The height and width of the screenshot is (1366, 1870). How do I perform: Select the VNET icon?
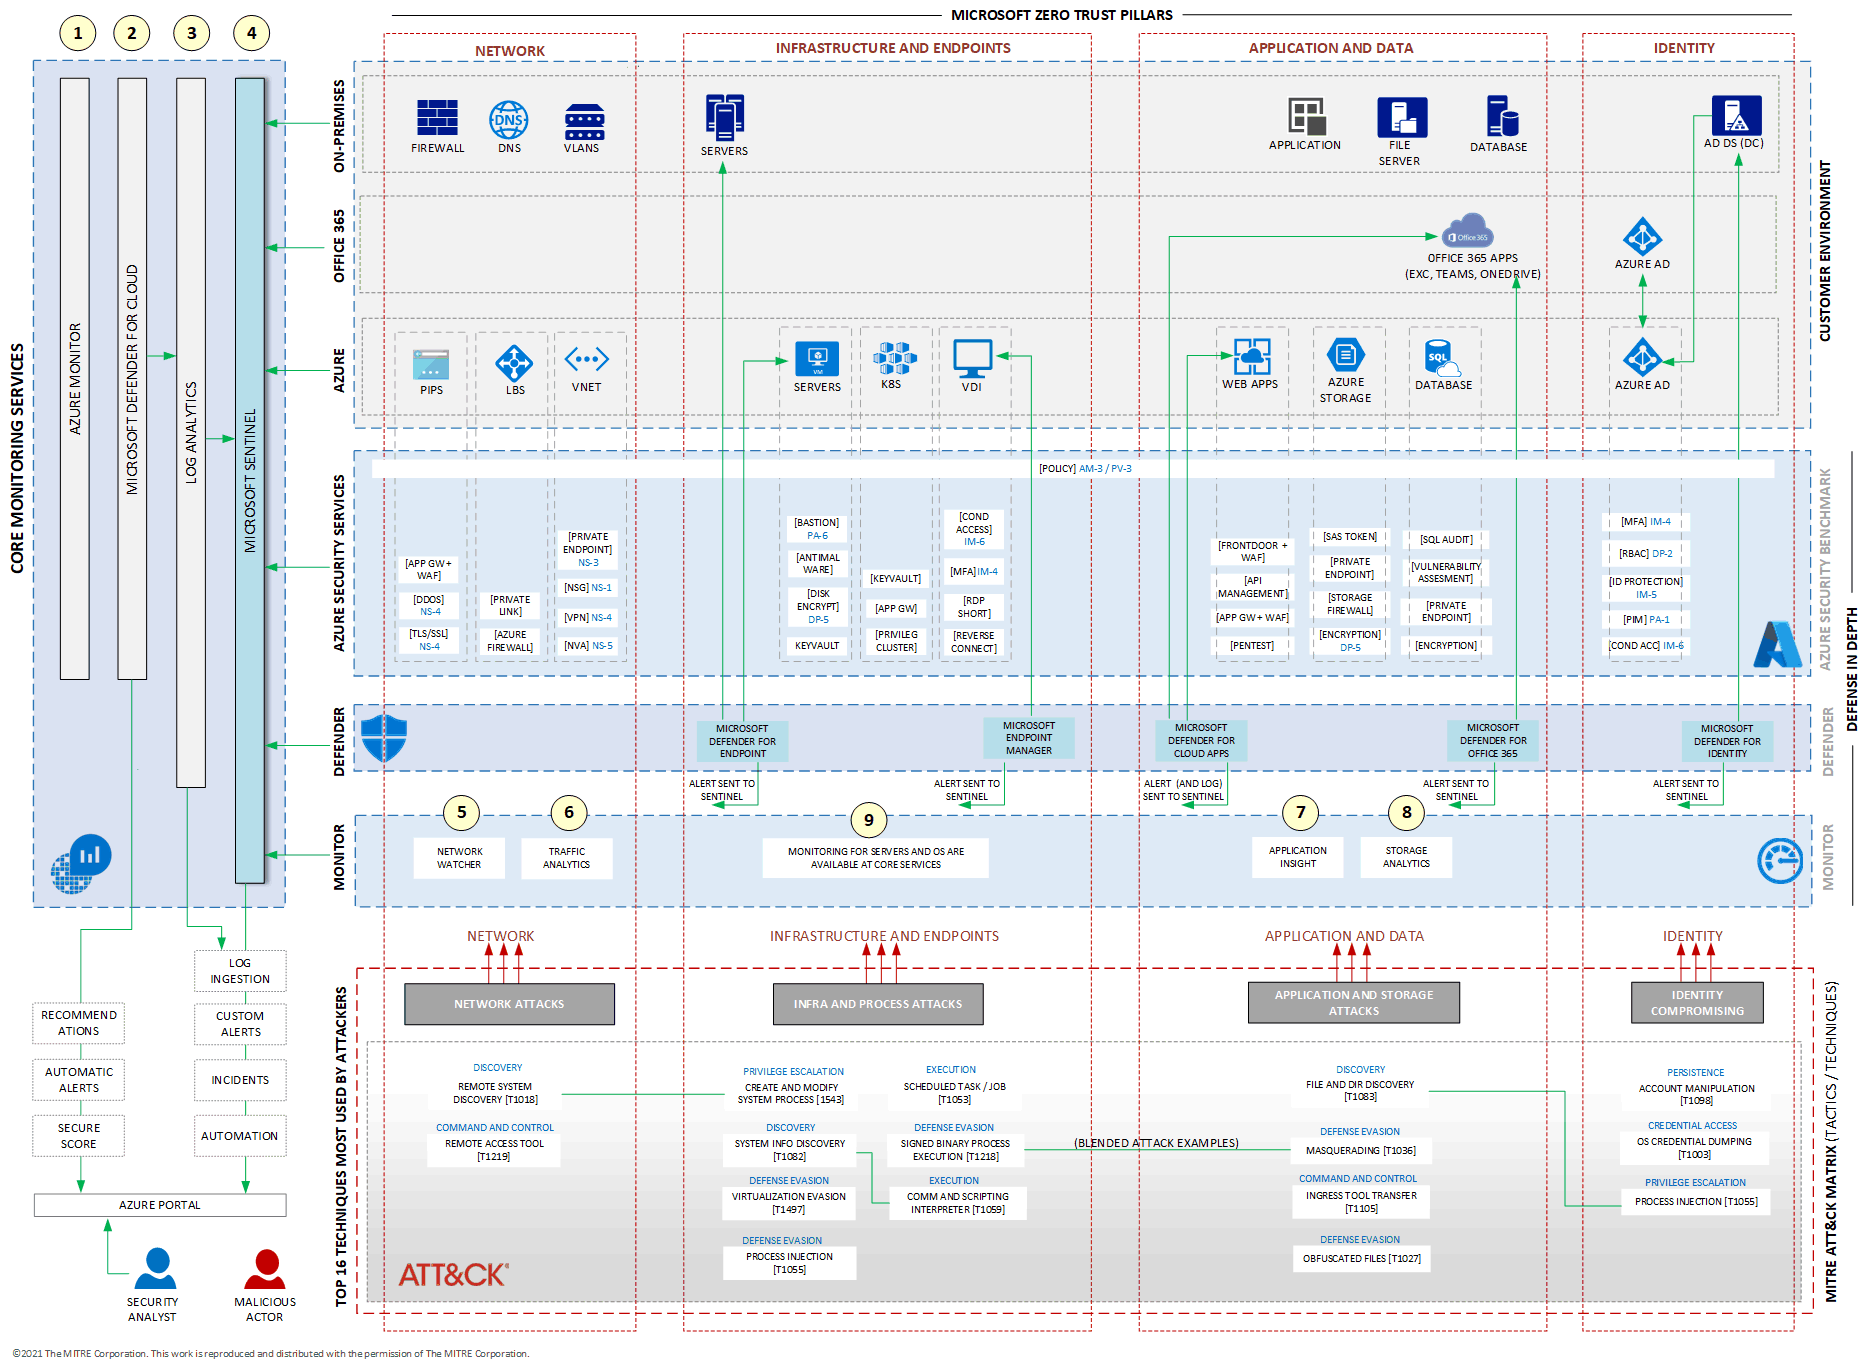click(587, 358)
